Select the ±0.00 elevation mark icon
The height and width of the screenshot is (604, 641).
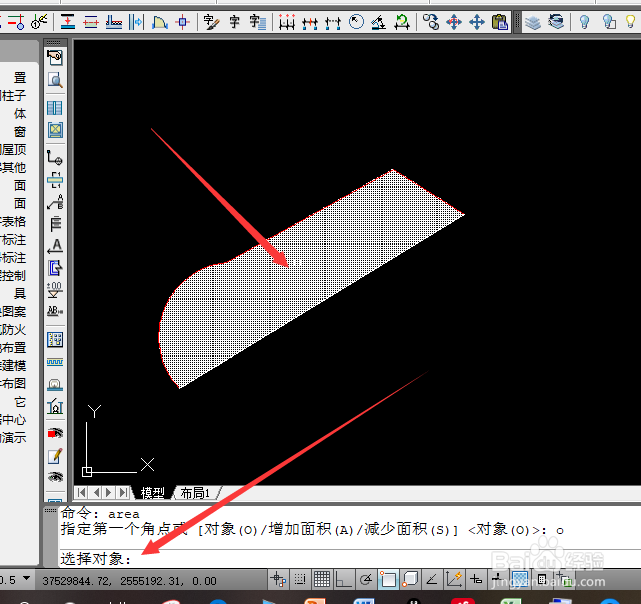55,290
